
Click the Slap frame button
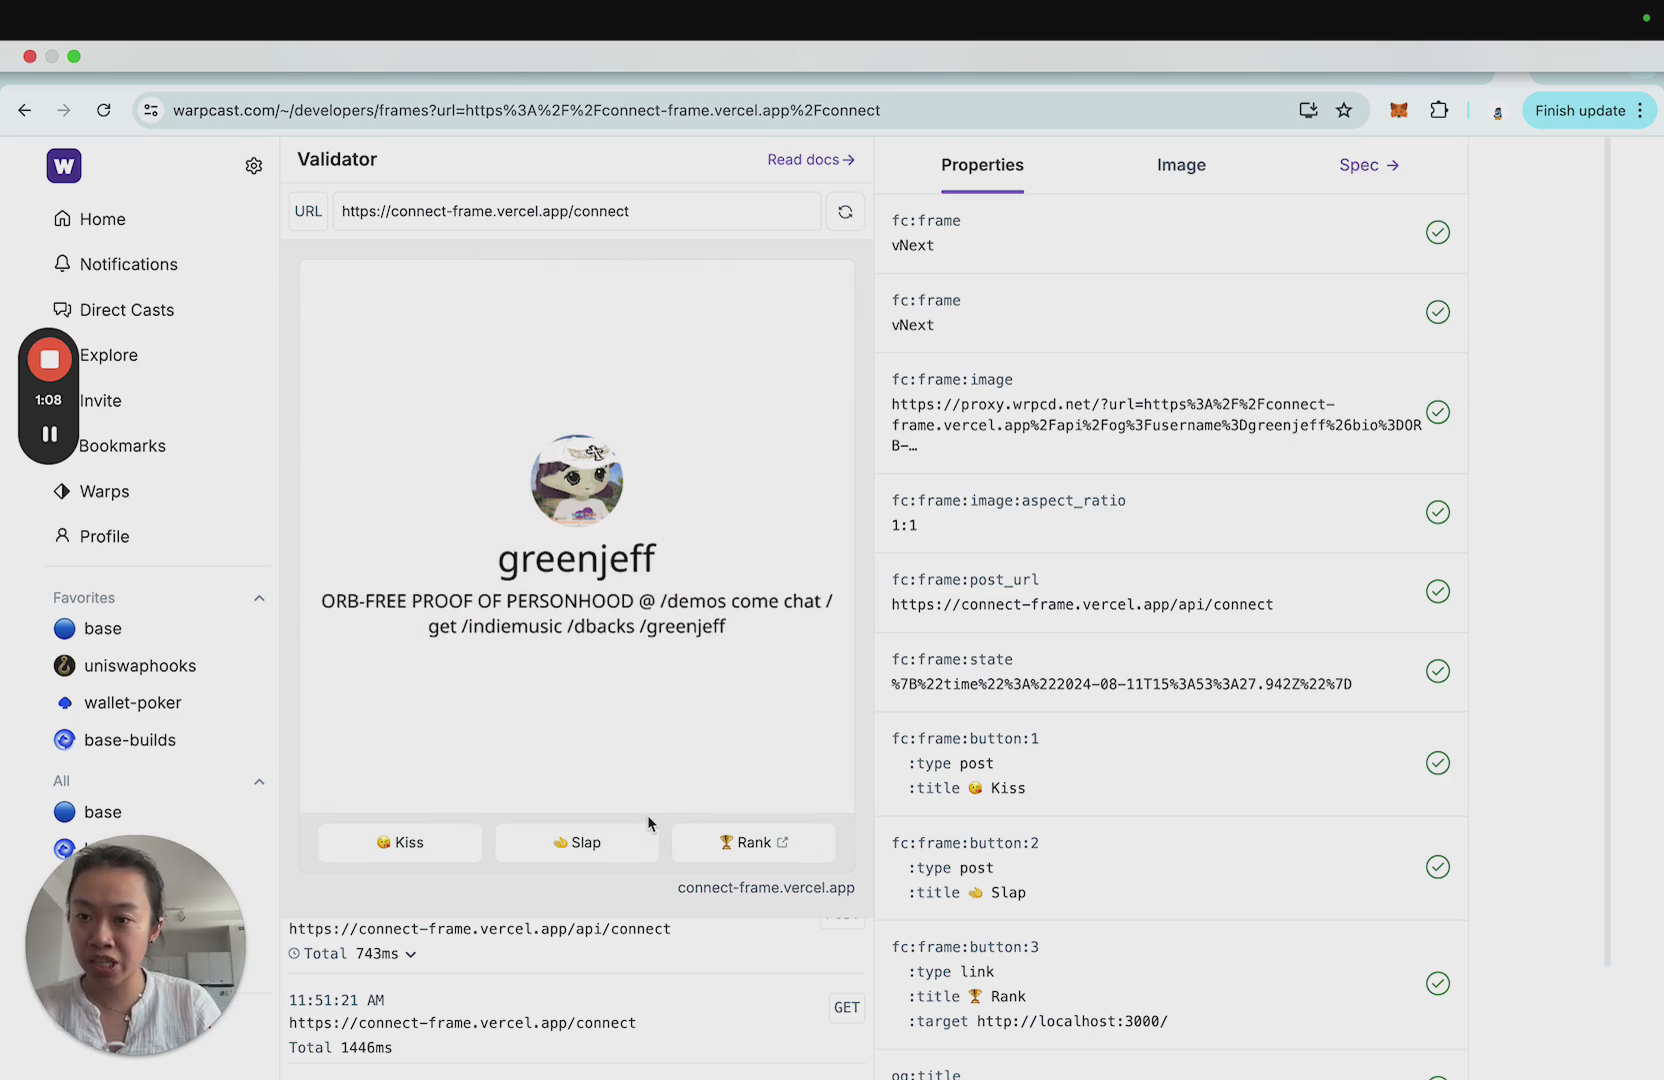coord(577,842)
